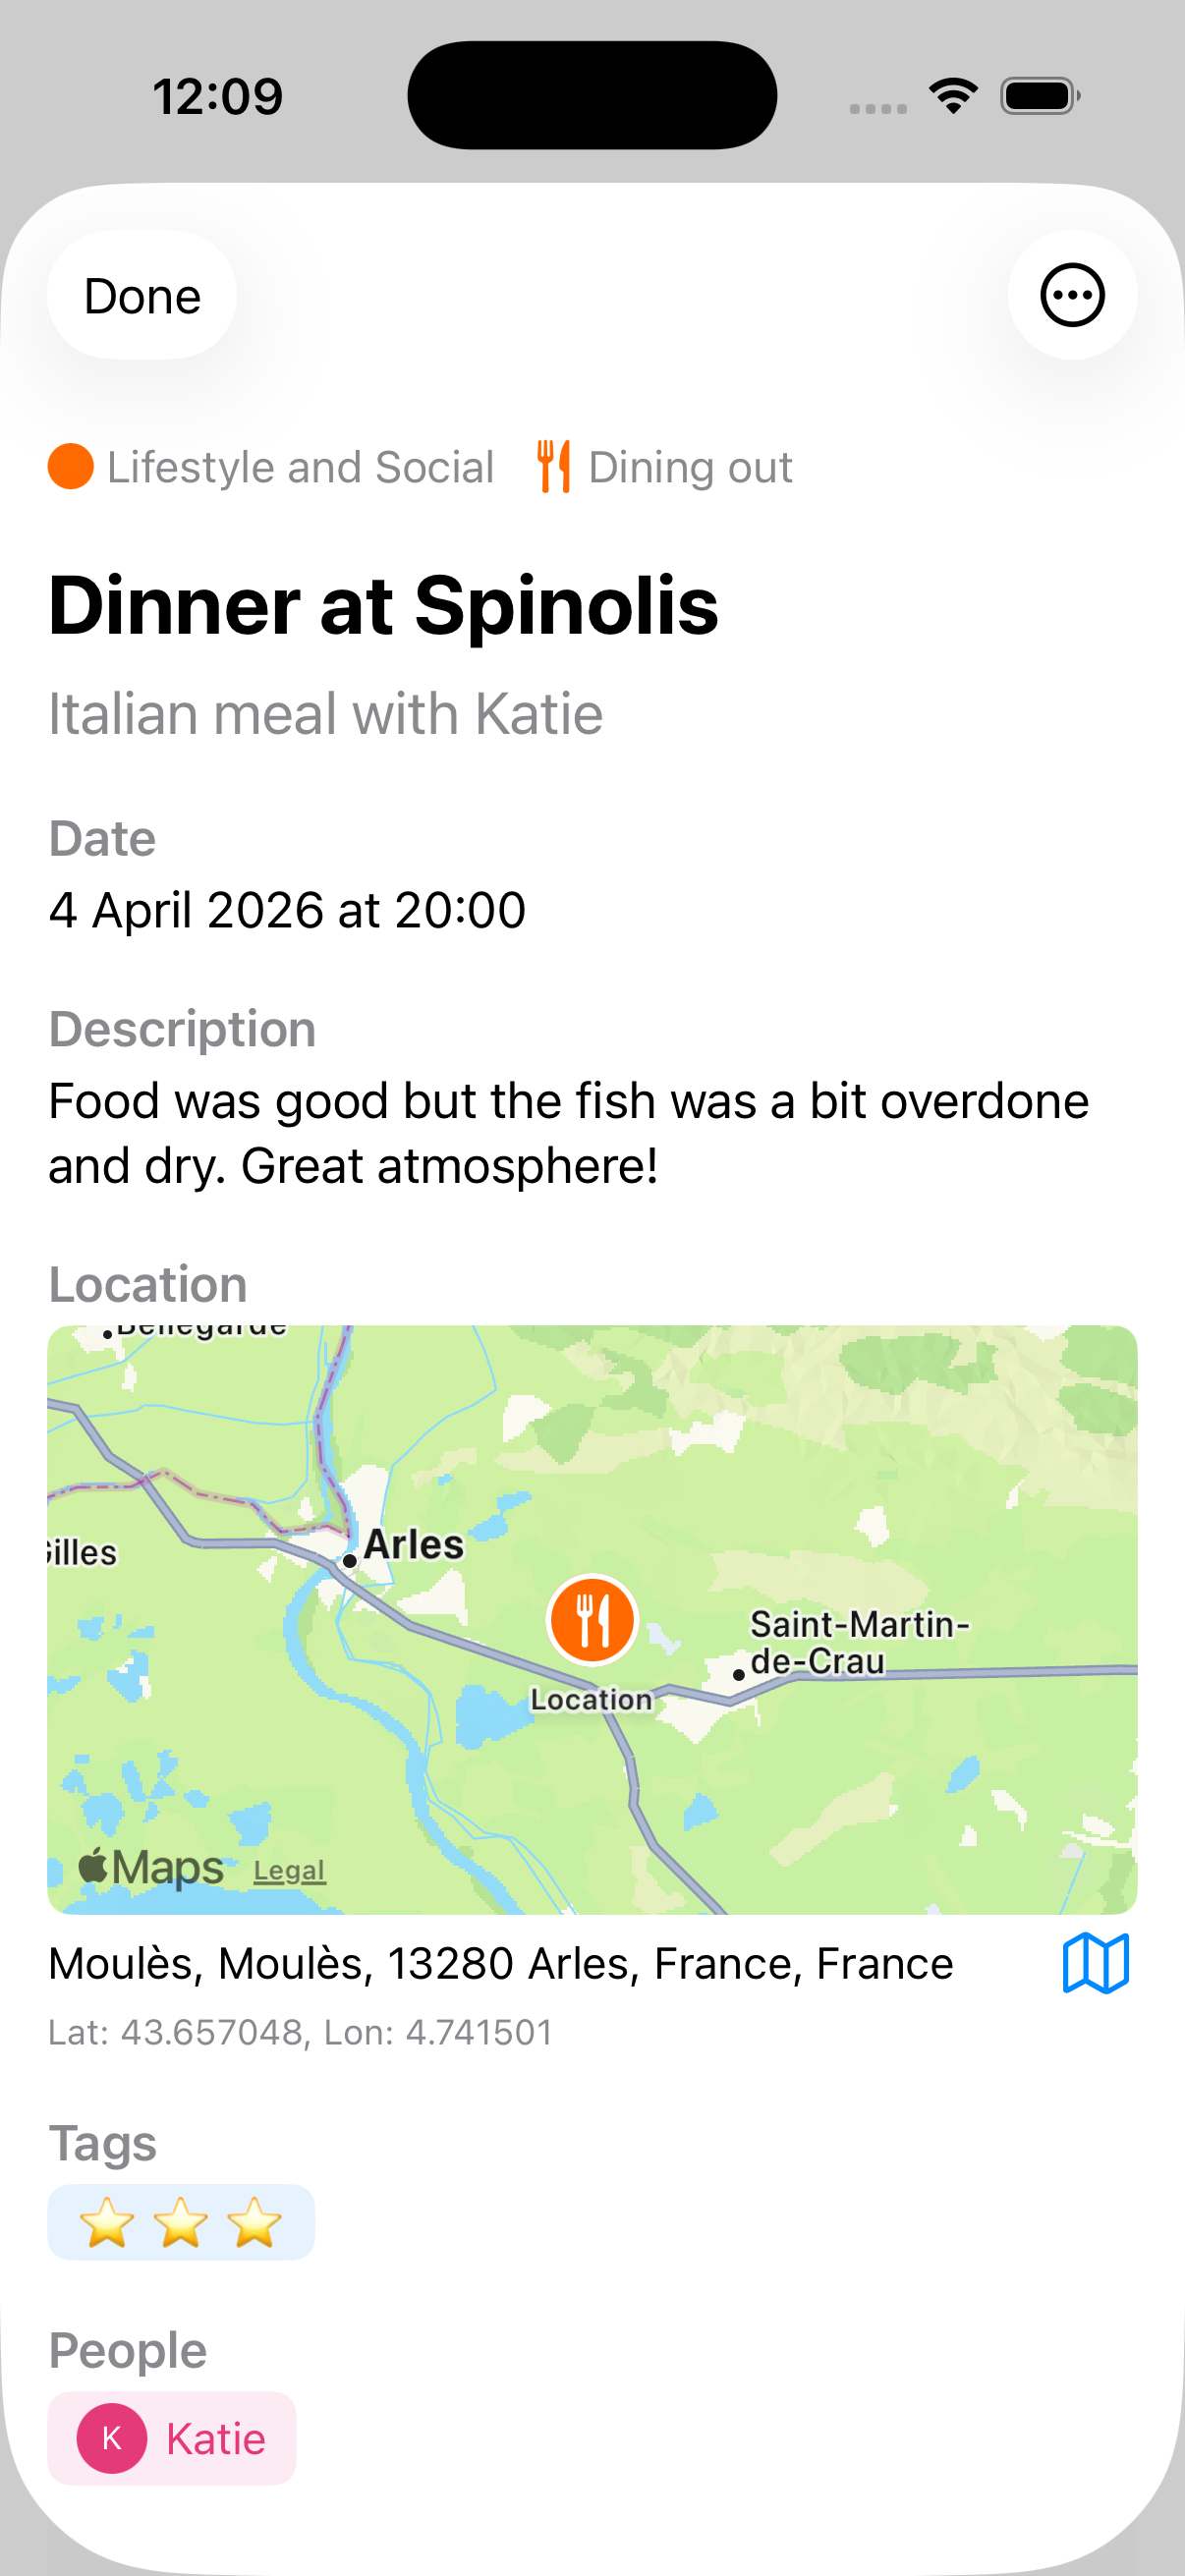Select the Lifestyle and Social category label
1185x2576 pixels.
(x=300, y=467)
